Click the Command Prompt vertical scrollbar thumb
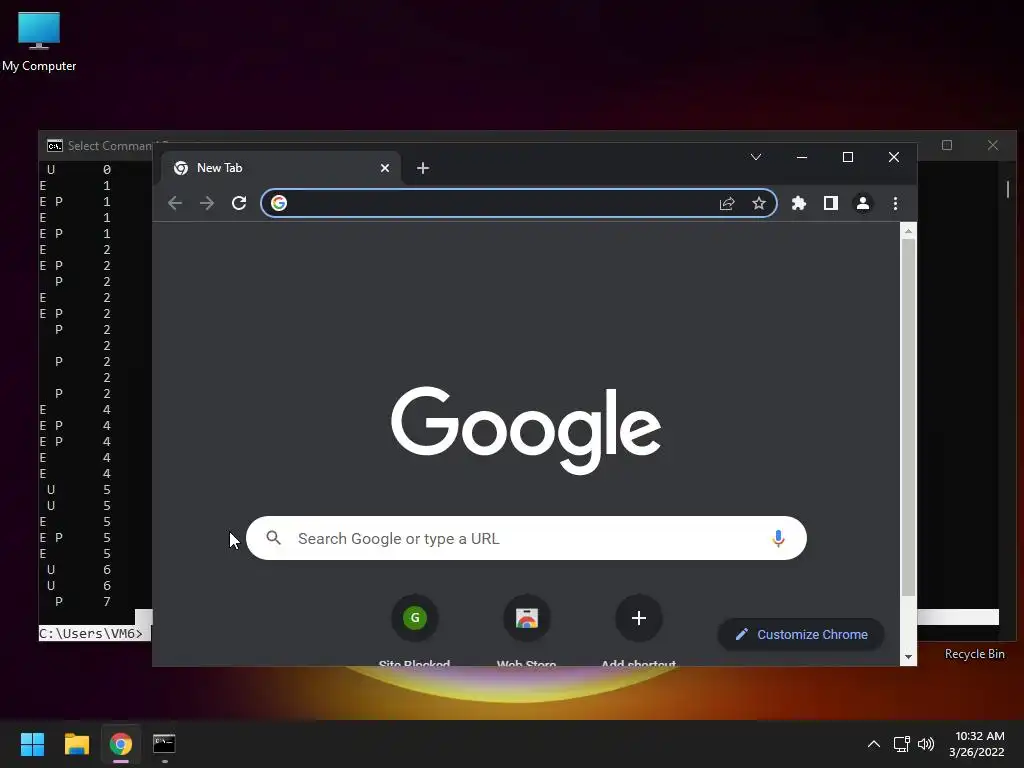 tap(1008, 189)
